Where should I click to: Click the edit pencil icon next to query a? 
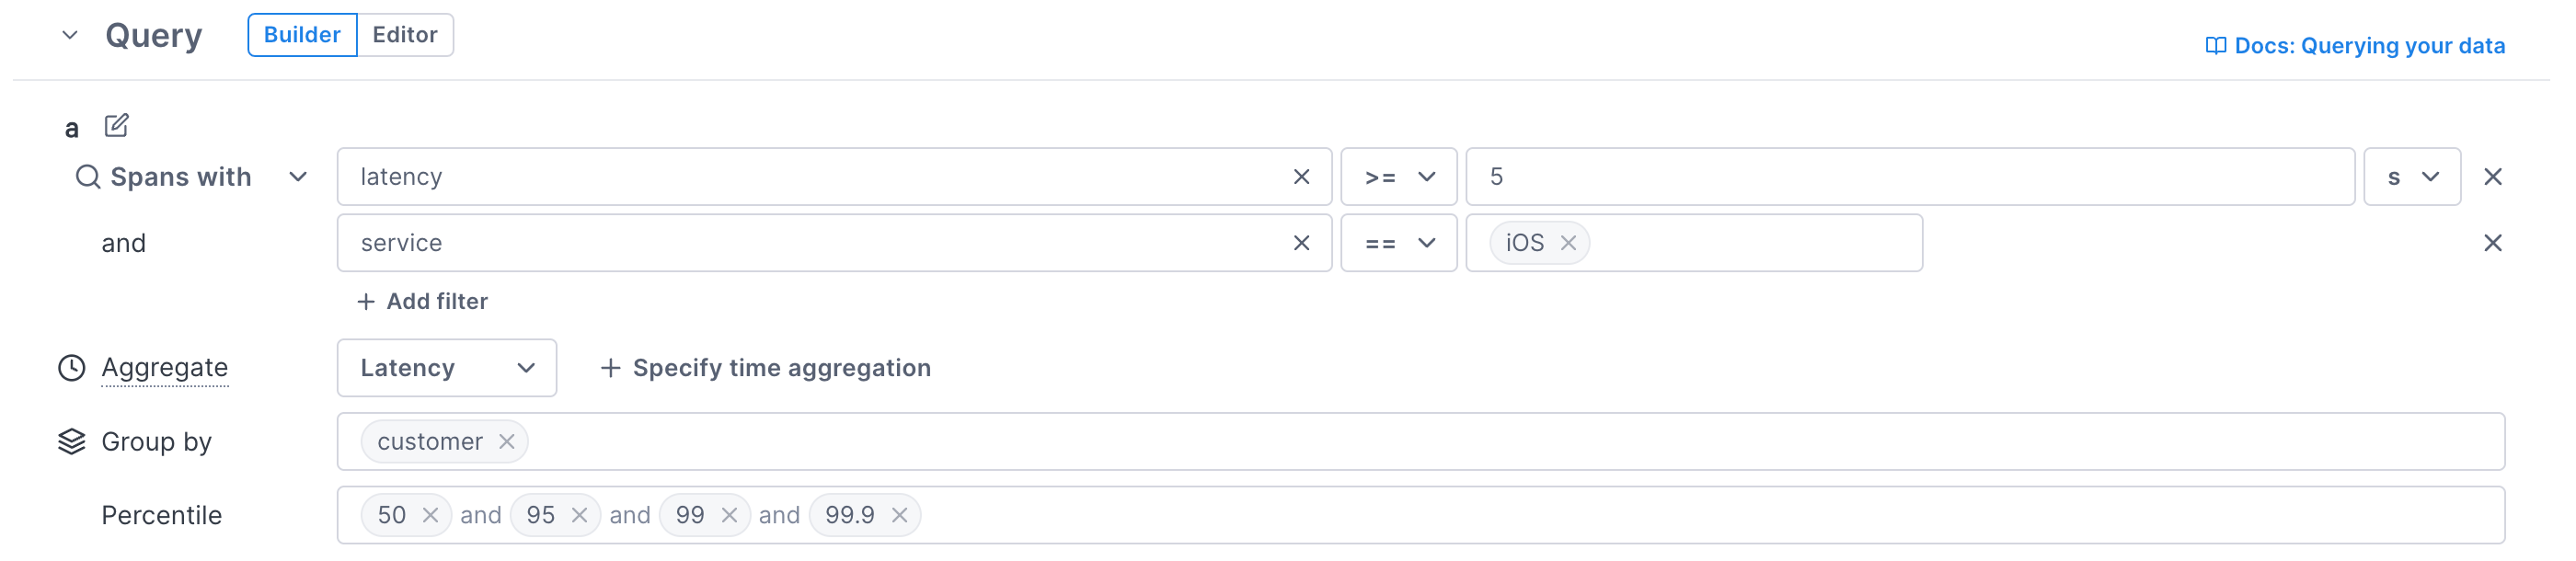(x=116, y=126)
